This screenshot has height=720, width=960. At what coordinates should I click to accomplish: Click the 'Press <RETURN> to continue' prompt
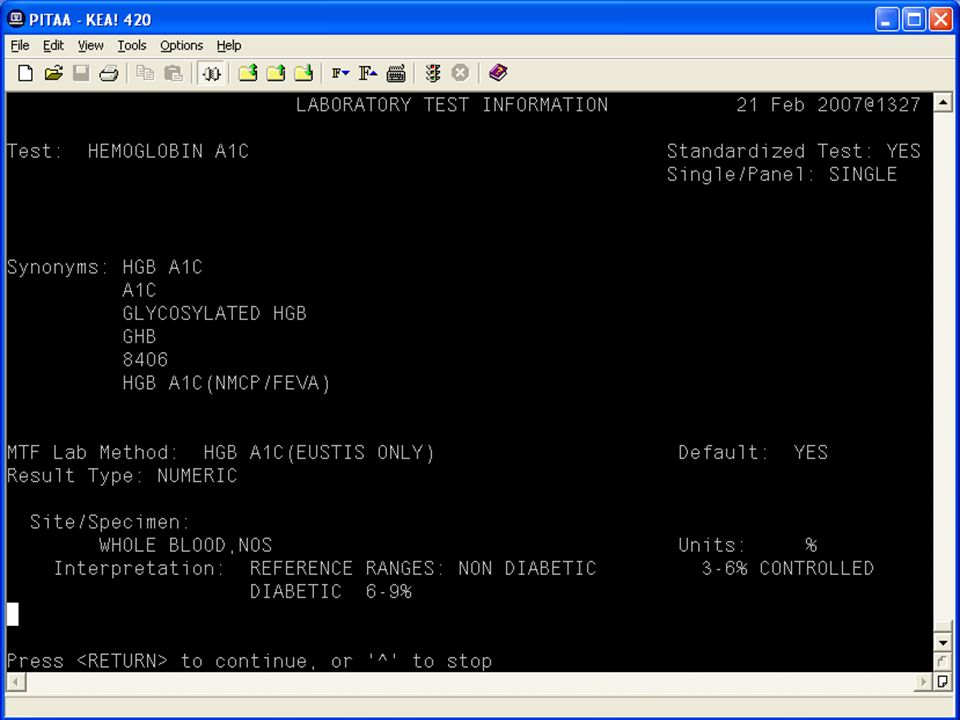(x=249, y=661)
